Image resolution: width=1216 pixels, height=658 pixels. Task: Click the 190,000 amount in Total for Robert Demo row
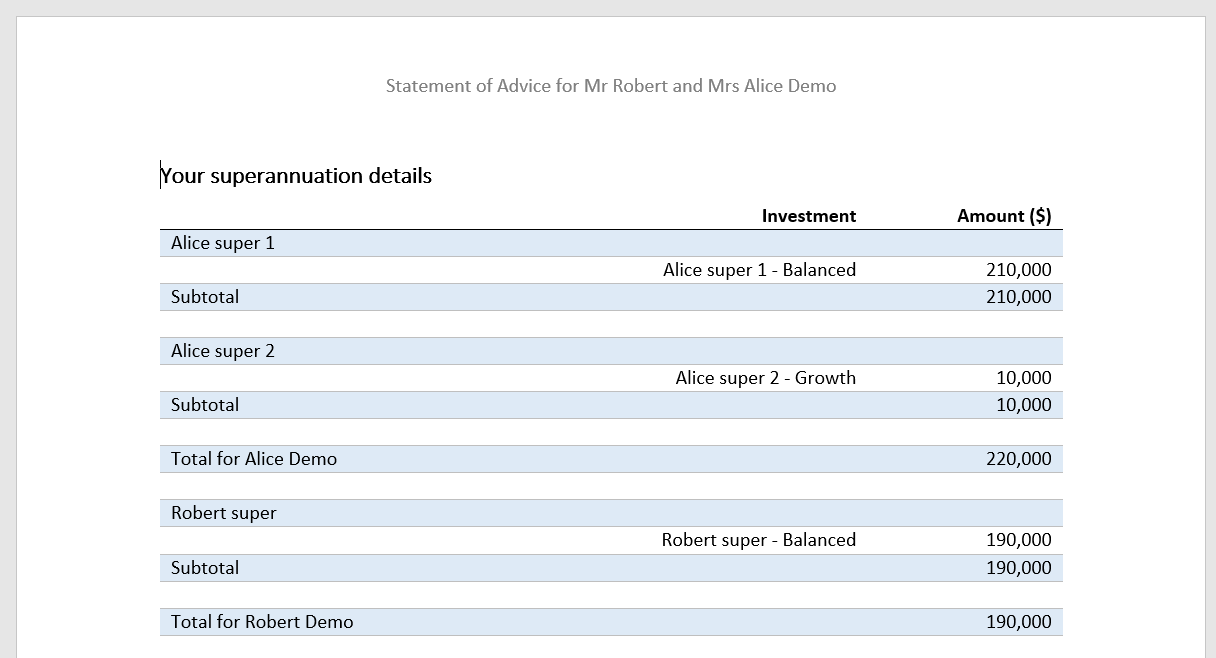click(x=1018, y=622)
